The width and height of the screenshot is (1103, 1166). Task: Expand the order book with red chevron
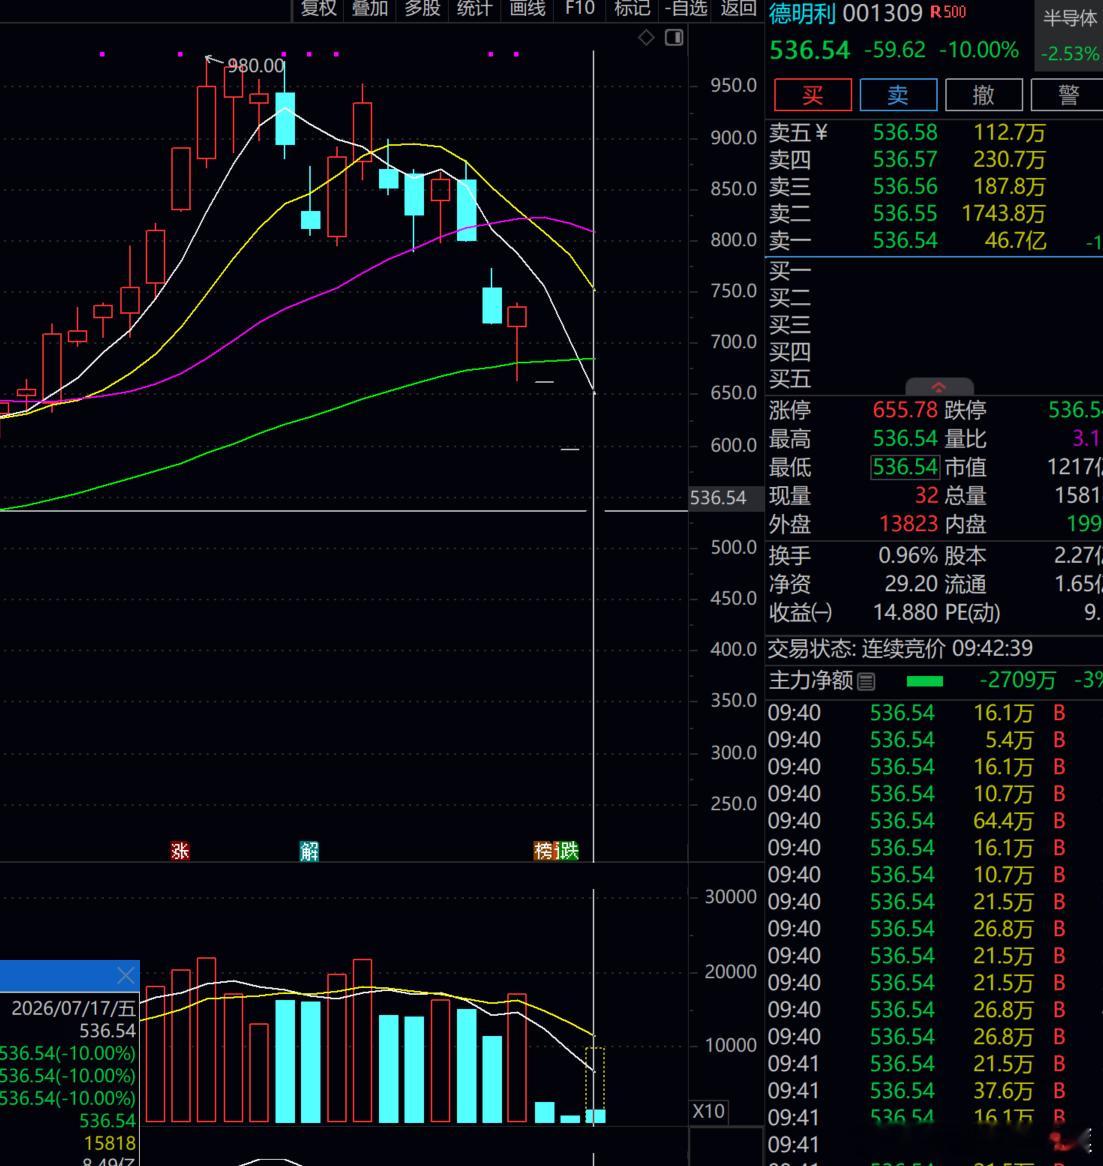(939, 387)
